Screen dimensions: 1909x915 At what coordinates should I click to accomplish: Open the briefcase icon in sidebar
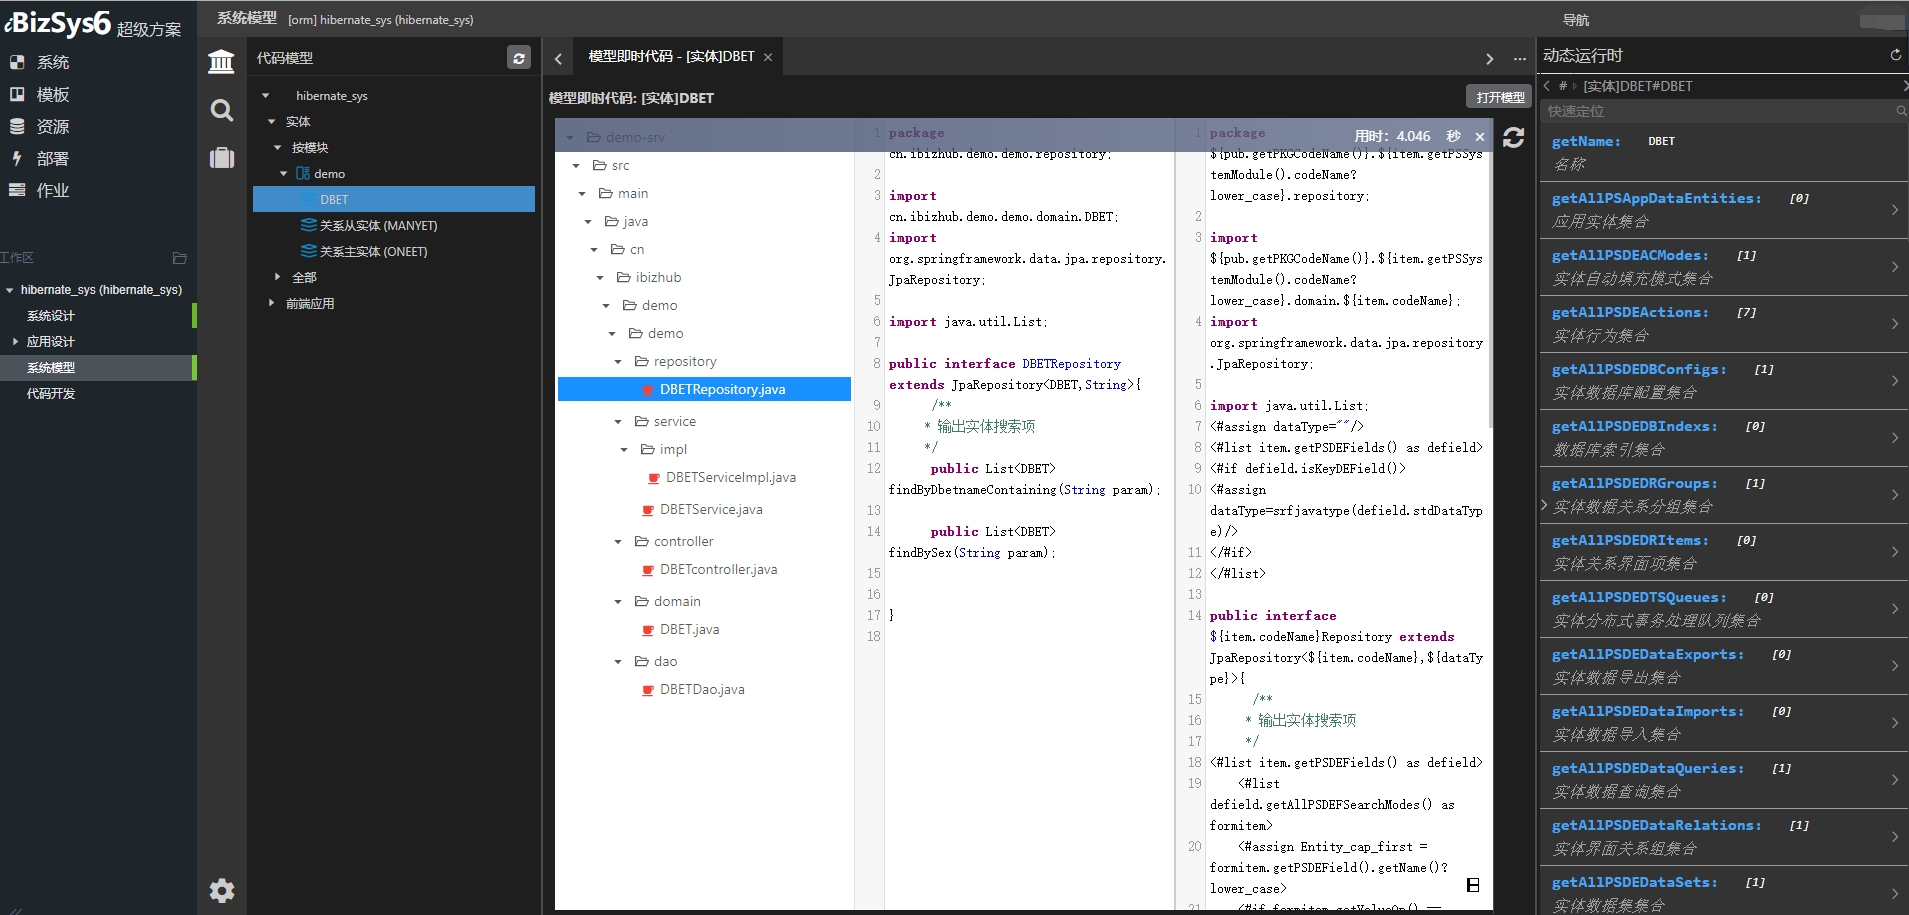click(222, 158)
